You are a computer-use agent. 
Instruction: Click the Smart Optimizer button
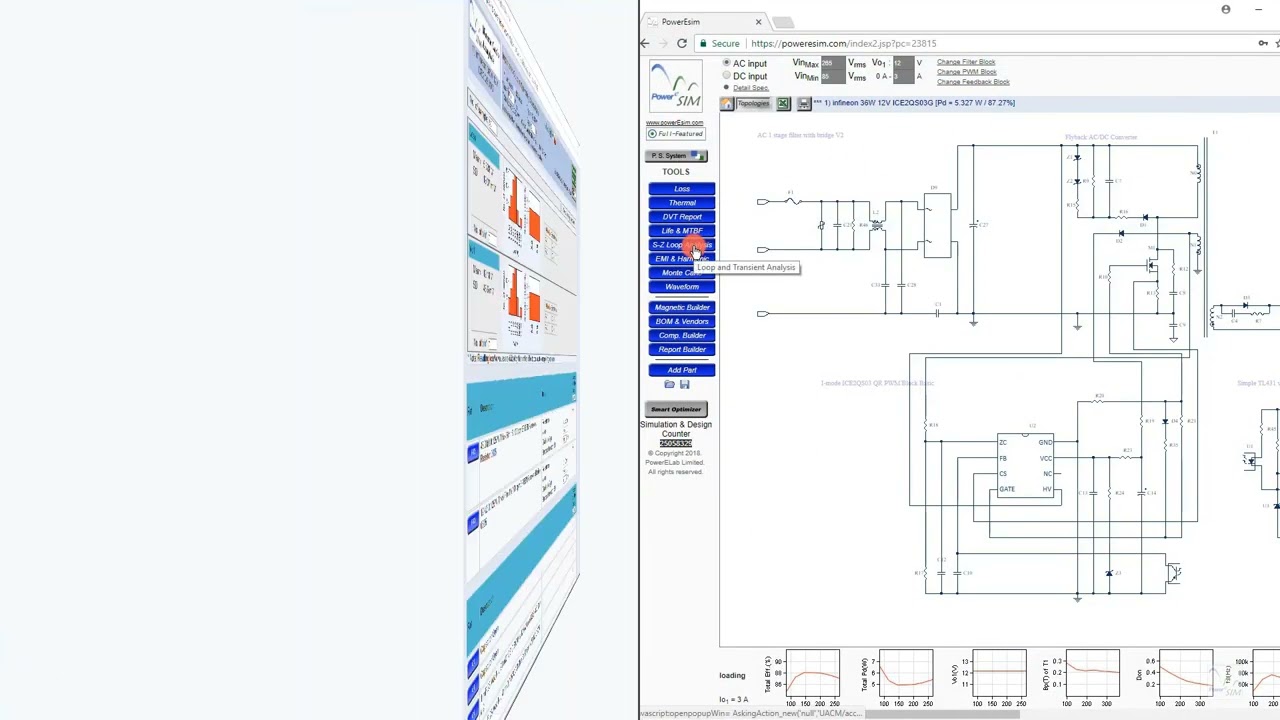(676, 409)
